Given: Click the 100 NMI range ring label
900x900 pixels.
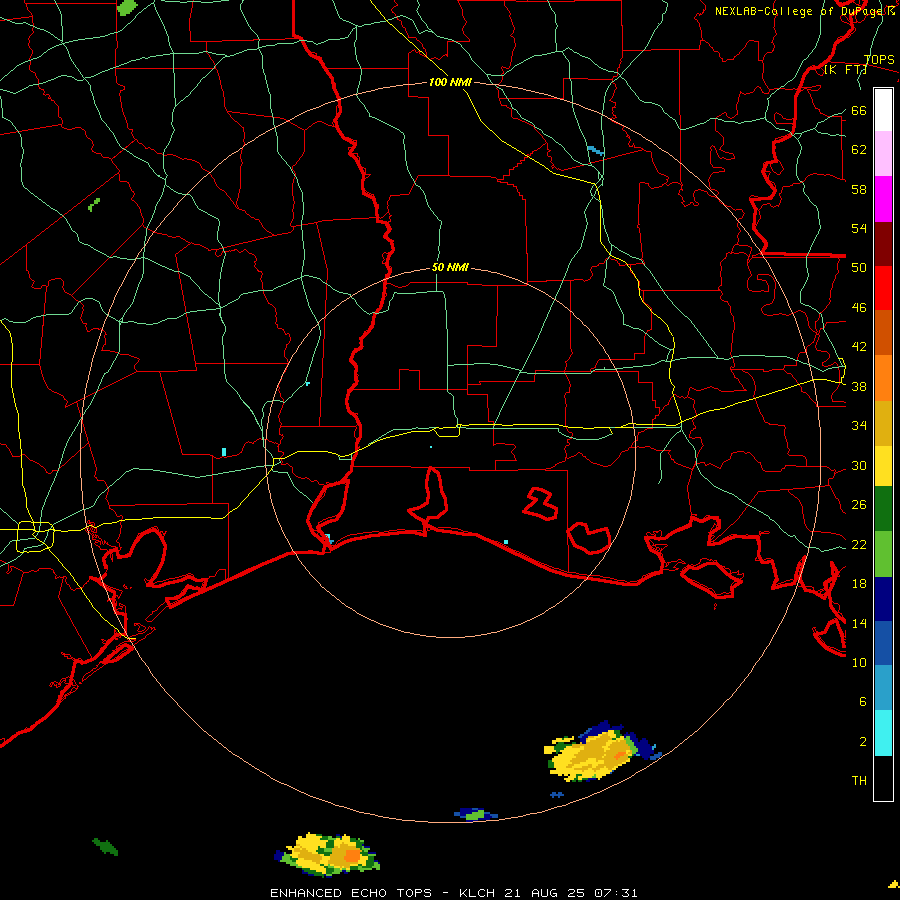Looking at the screenshot, I should click(x=450, y=82).
